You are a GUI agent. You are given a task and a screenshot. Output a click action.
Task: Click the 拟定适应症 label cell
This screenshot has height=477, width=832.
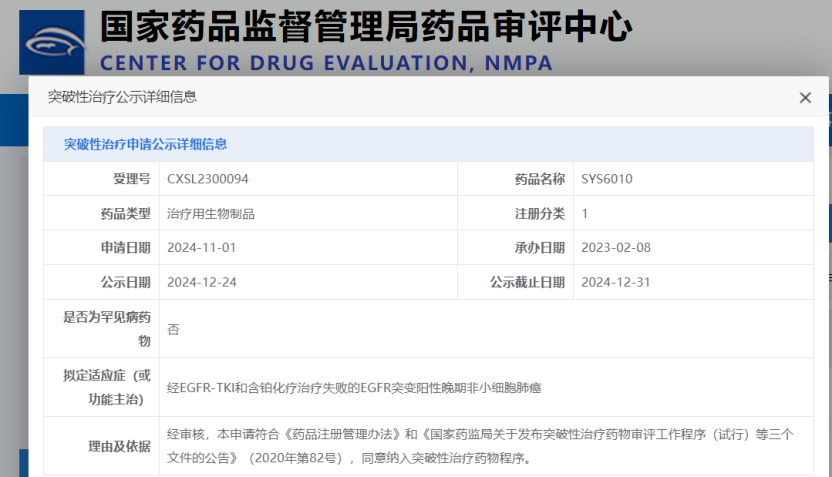click(x=101, y=387)
